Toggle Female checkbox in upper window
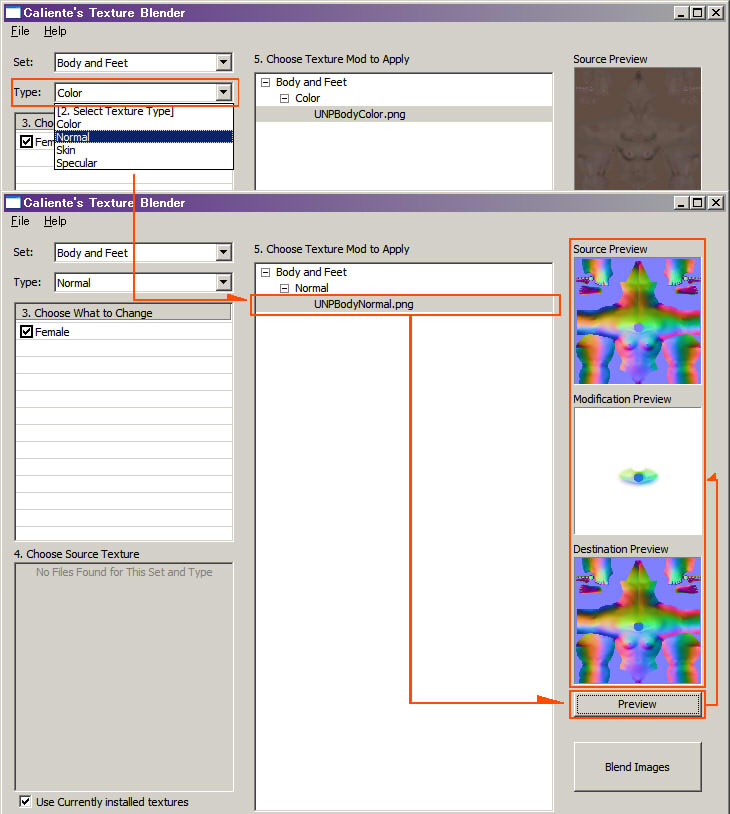 point(26,141)
